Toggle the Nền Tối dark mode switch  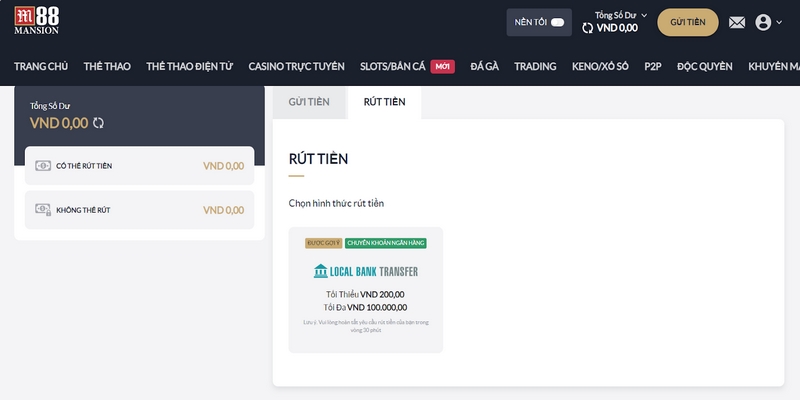click(557, 22)
